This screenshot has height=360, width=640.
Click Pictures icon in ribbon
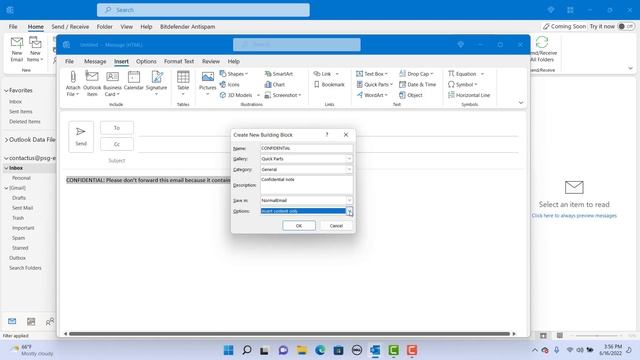(207, 84)
